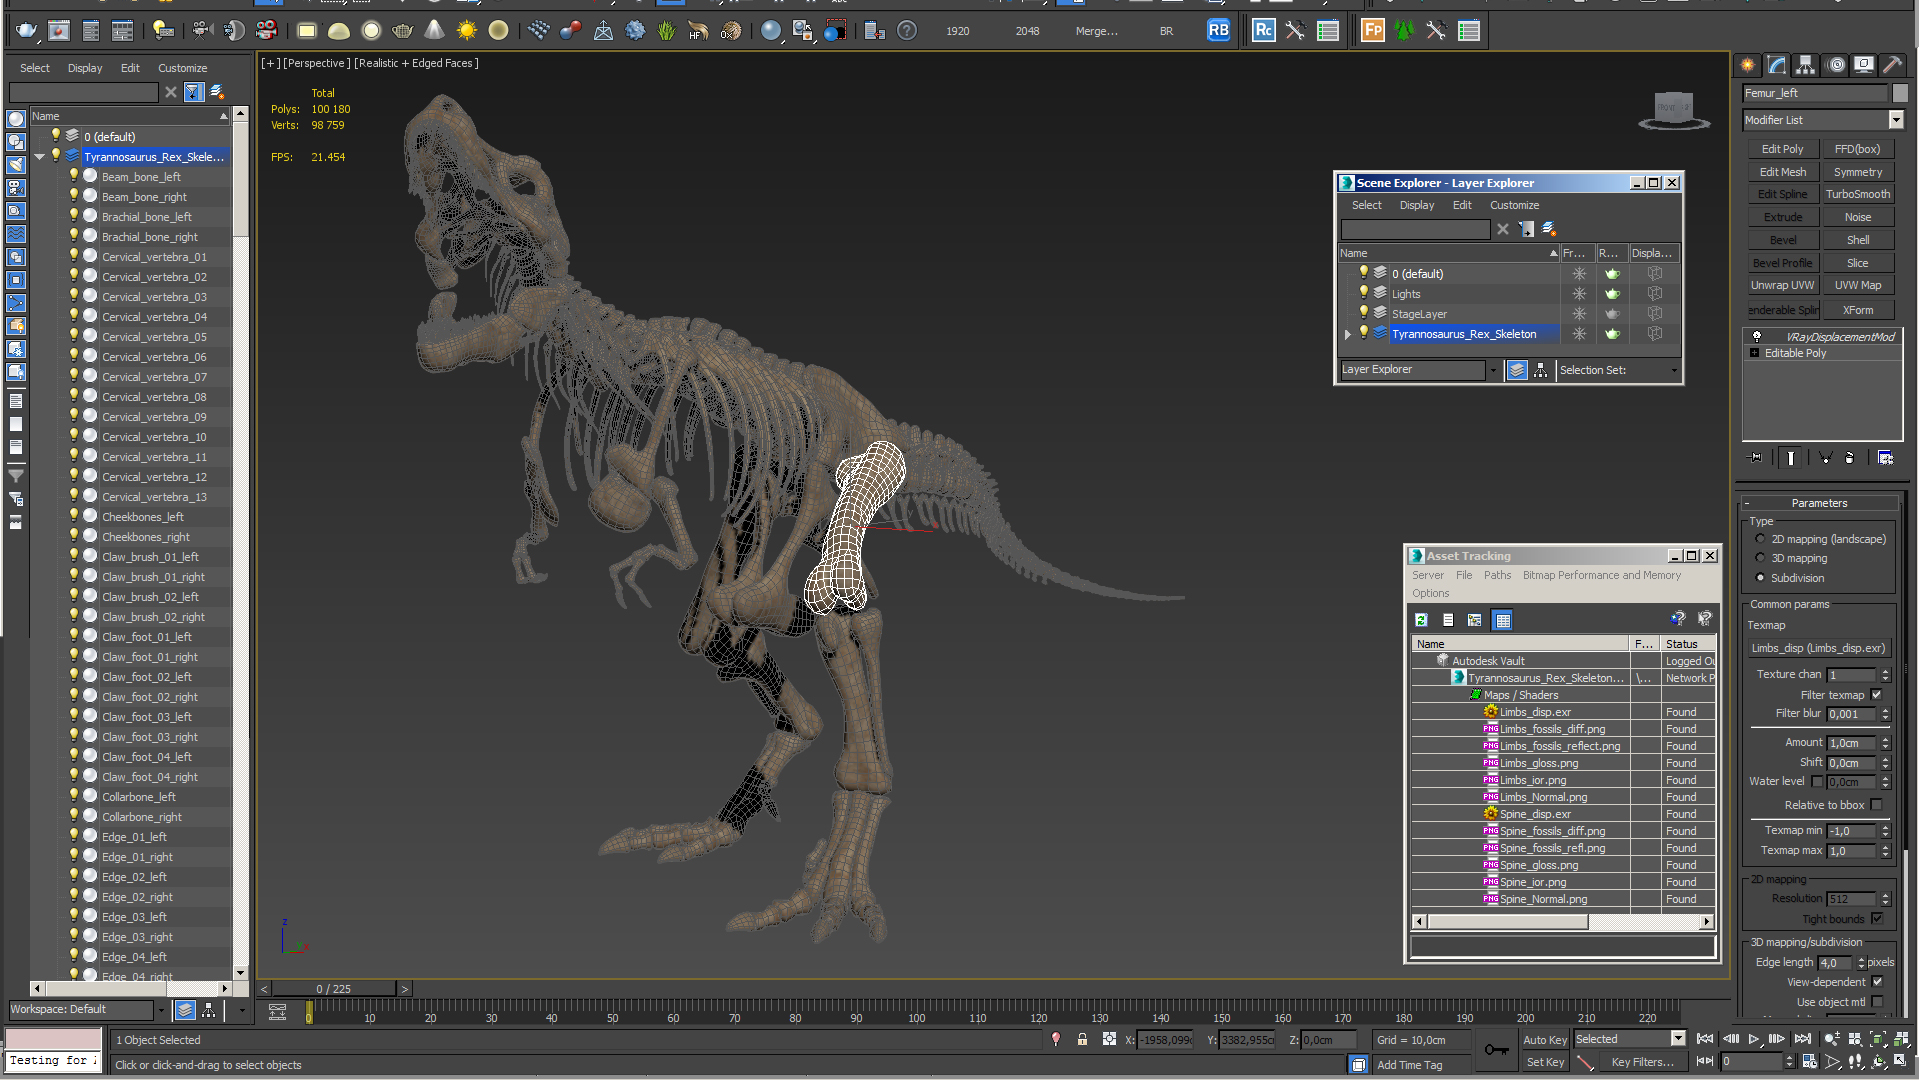Viewport: 1920px width, 1080px height.
Task: Click the red camera toolbar icon
Action: 266,31
